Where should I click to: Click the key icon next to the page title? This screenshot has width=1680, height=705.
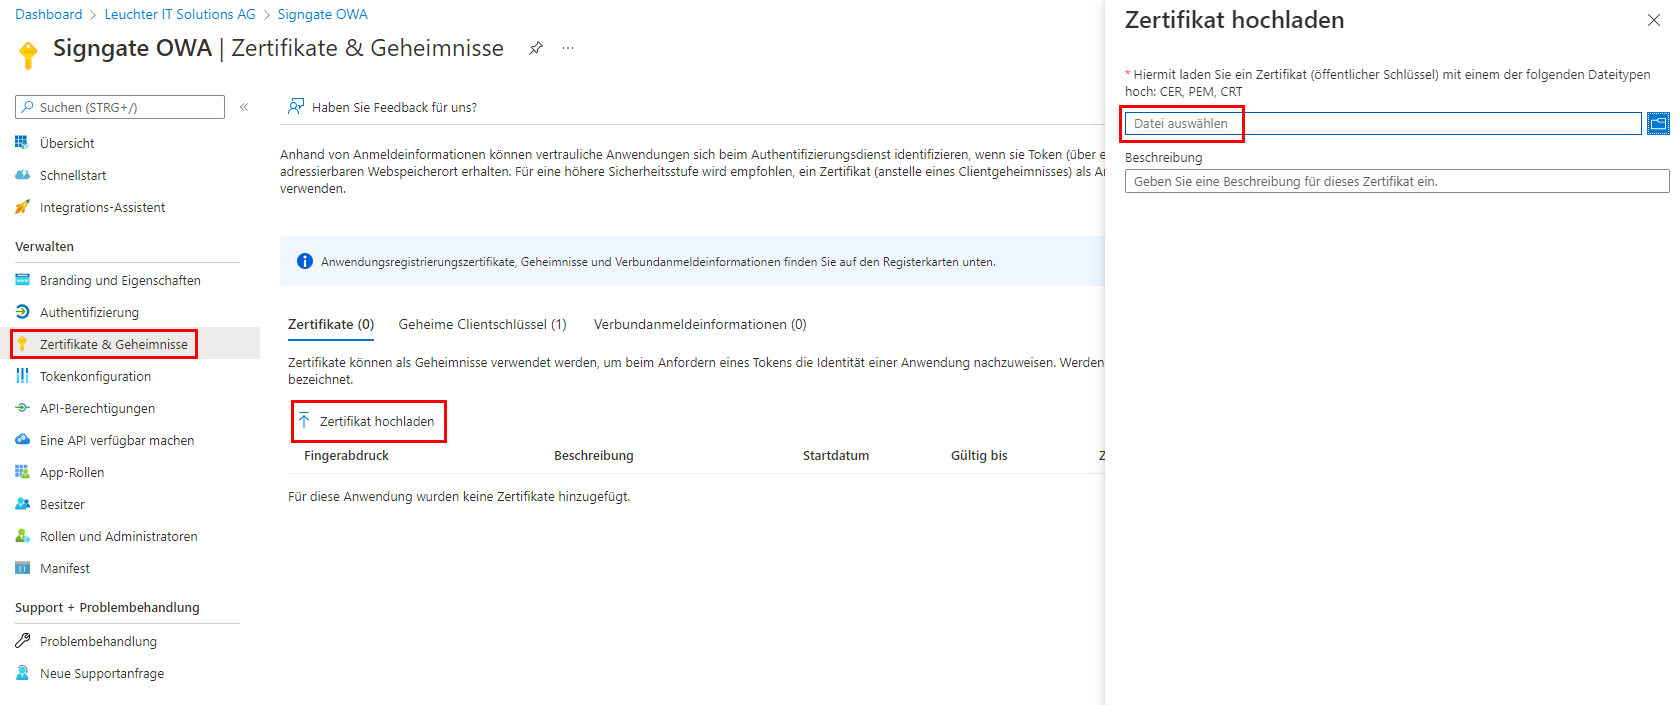[28, 54]
